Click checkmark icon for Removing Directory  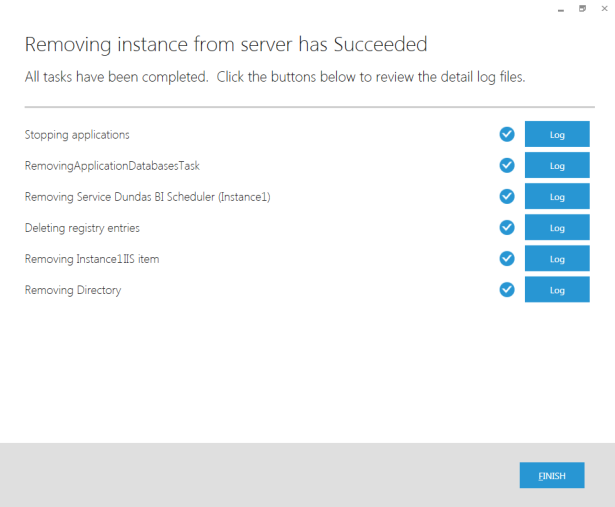click(507, 289)
